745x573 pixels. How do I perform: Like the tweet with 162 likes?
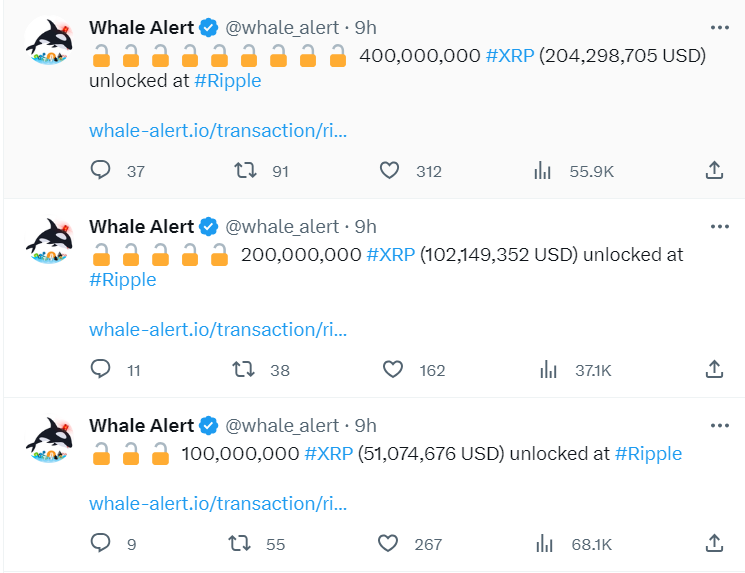[x=392, y=369]
